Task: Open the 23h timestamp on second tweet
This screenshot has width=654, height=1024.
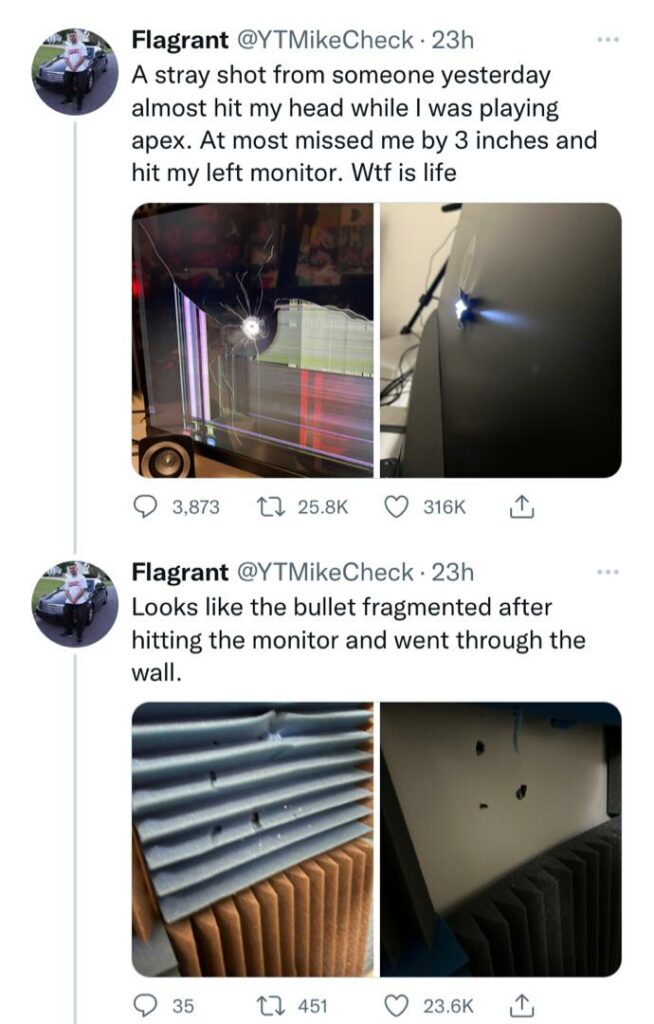Action: point(455,573)
